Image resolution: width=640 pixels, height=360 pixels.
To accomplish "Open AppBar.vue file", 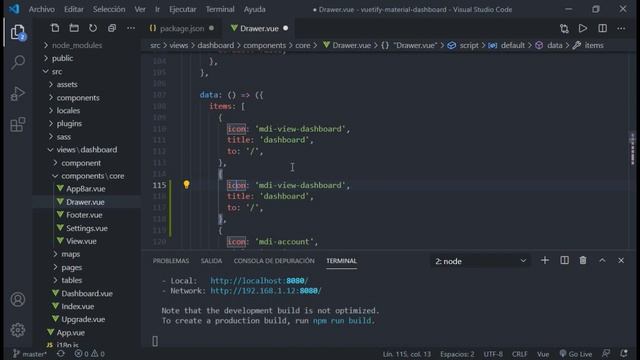I will tap(86, 189).
